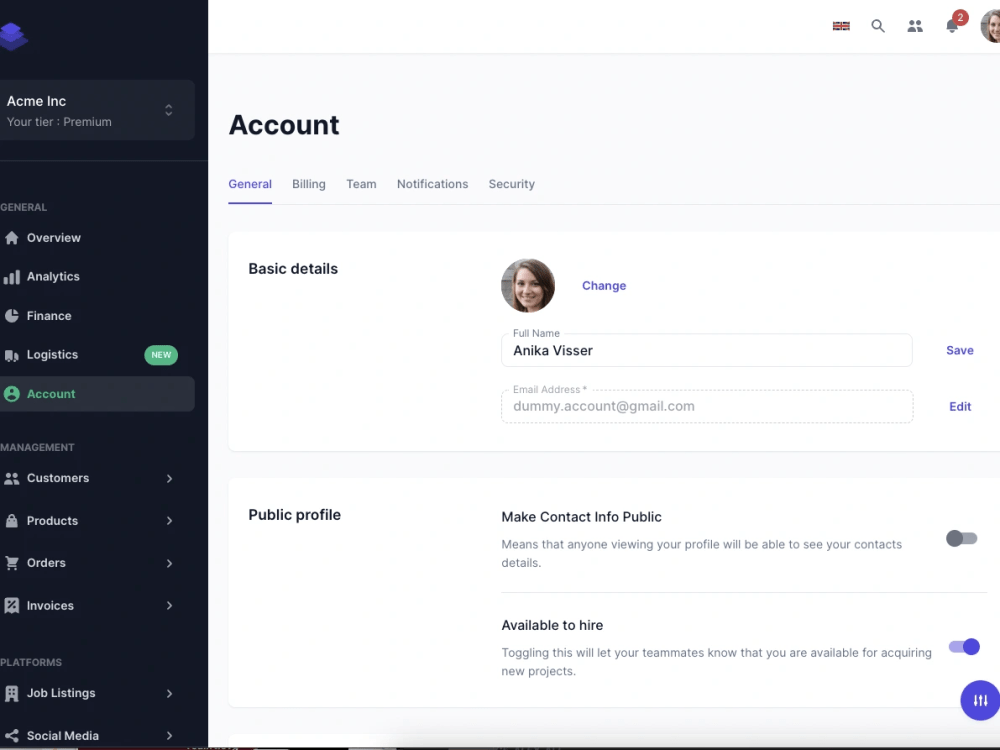This screenshot has height=750, width=1000.
Task: Click the "Basic details" section title
Action: 293,269
